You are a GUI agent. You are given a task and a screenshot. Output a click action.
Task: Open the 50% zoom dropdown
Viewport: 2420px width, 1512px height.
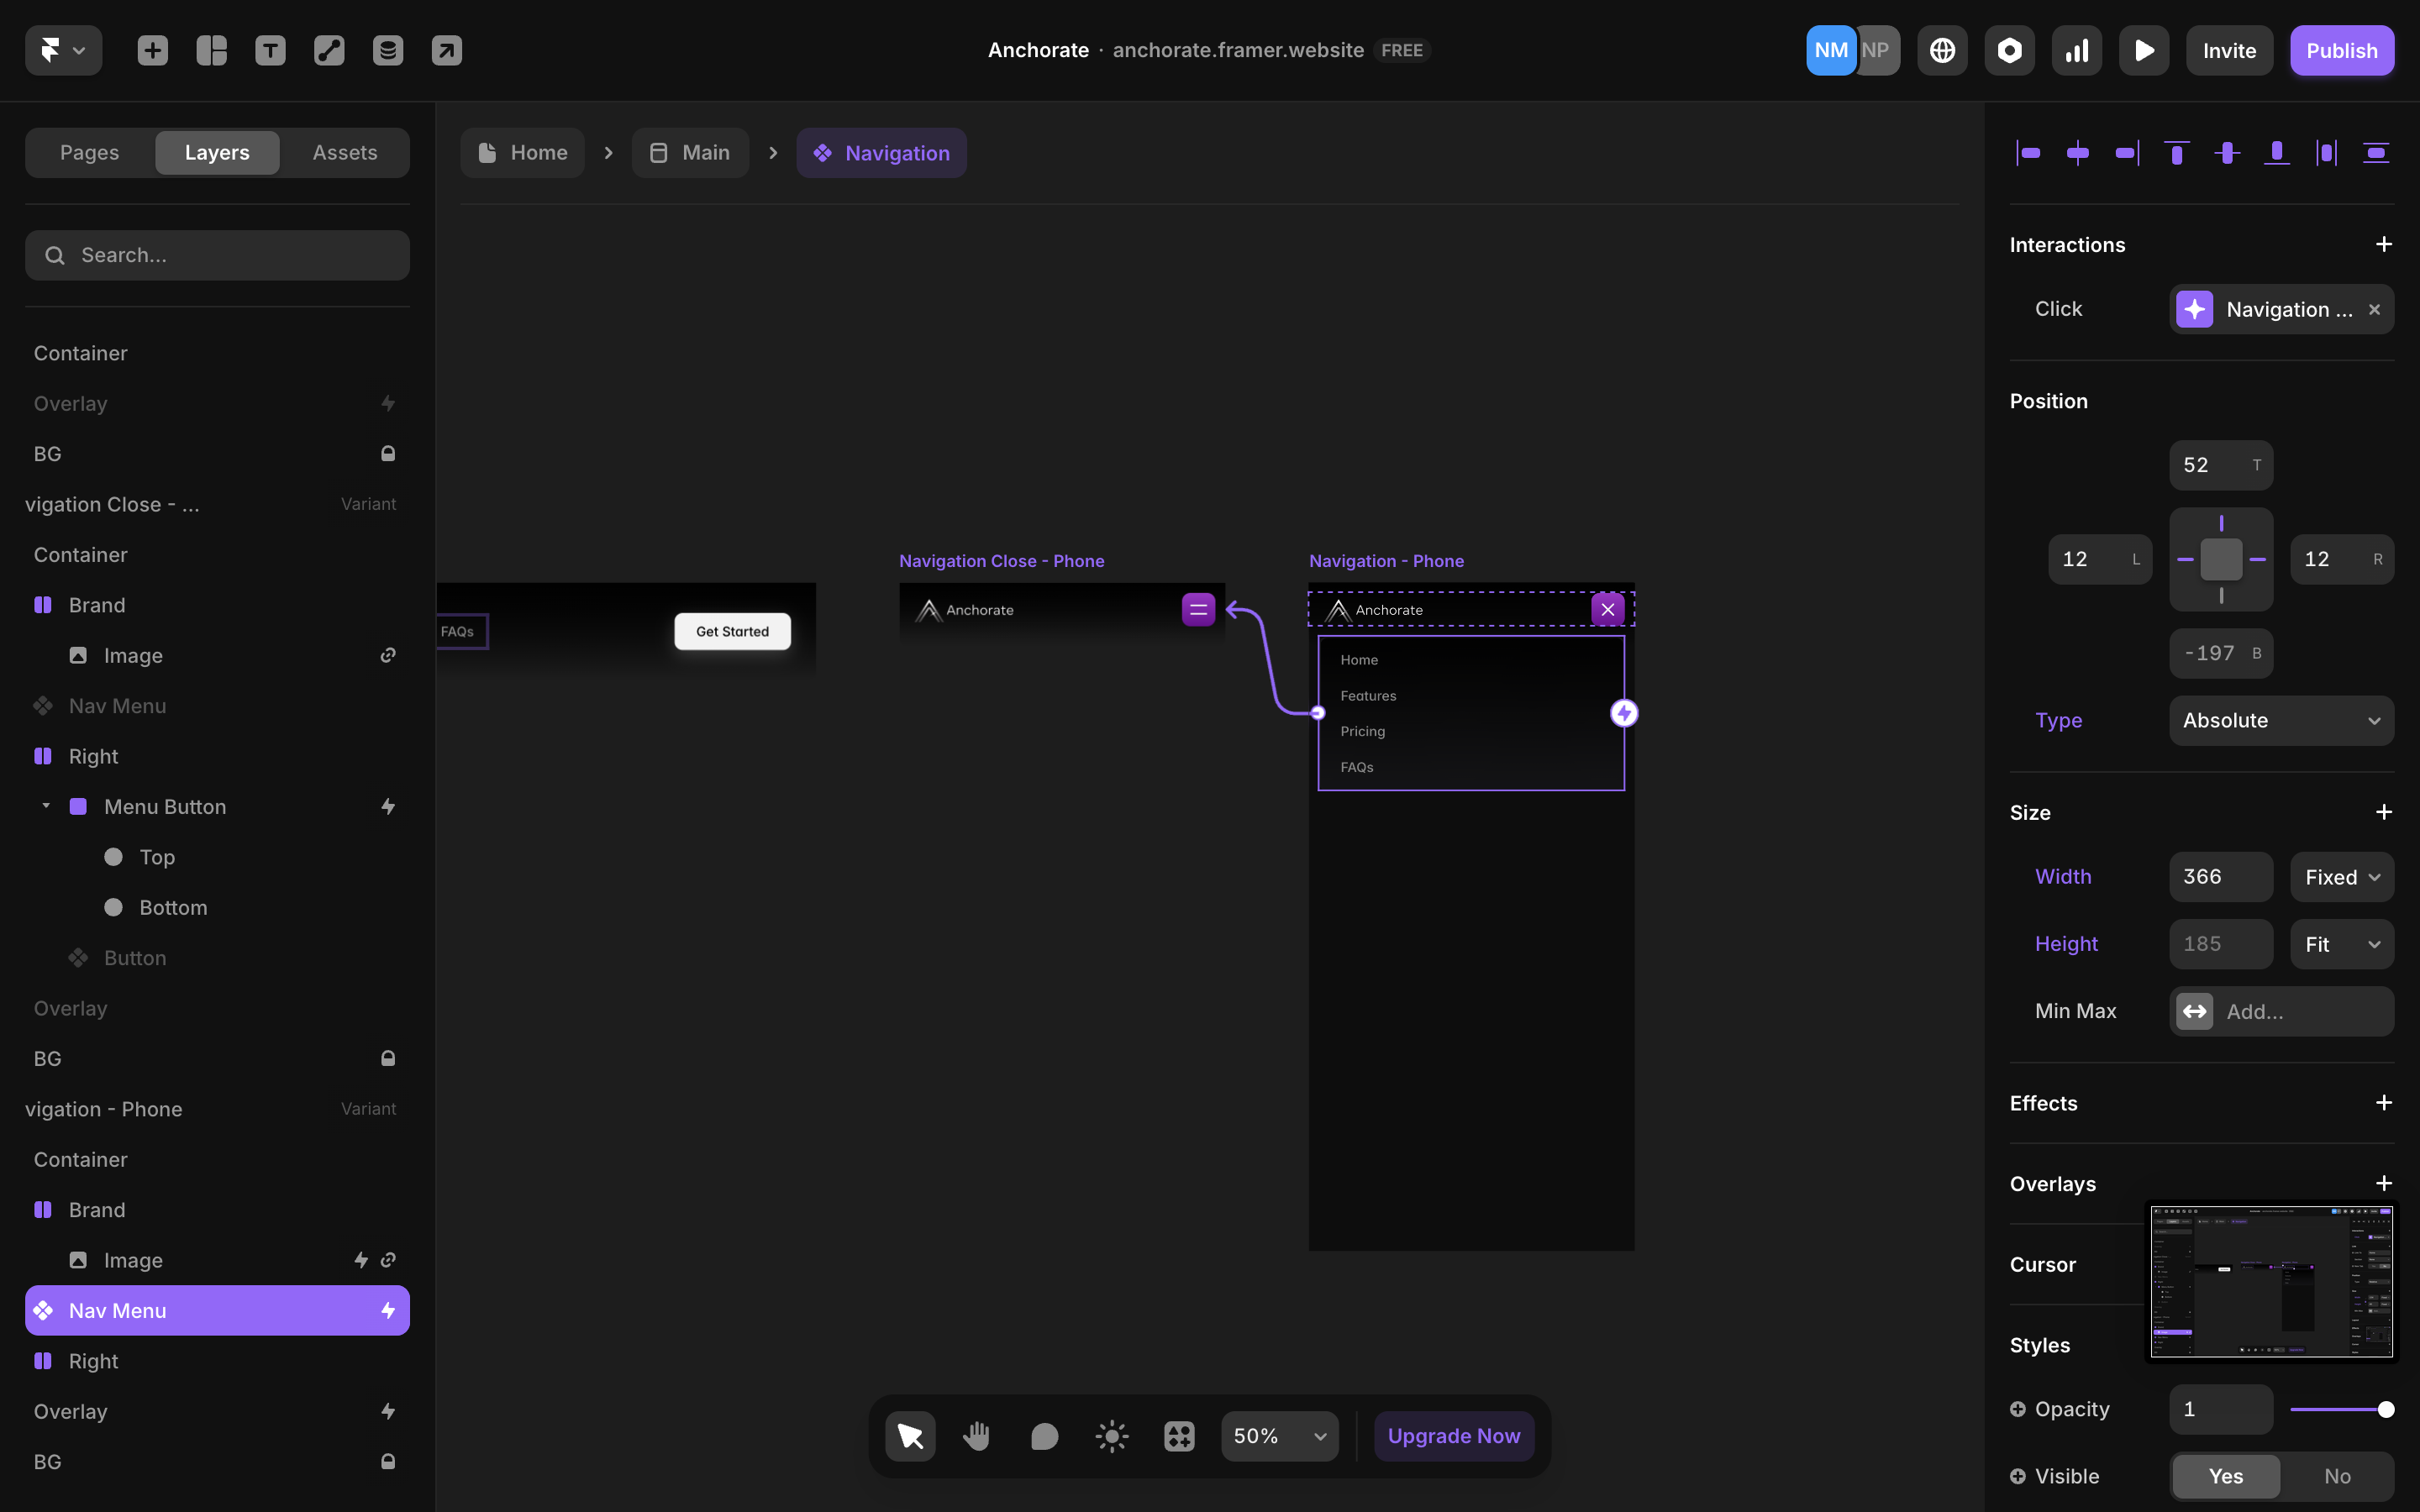point(1279,1436)
